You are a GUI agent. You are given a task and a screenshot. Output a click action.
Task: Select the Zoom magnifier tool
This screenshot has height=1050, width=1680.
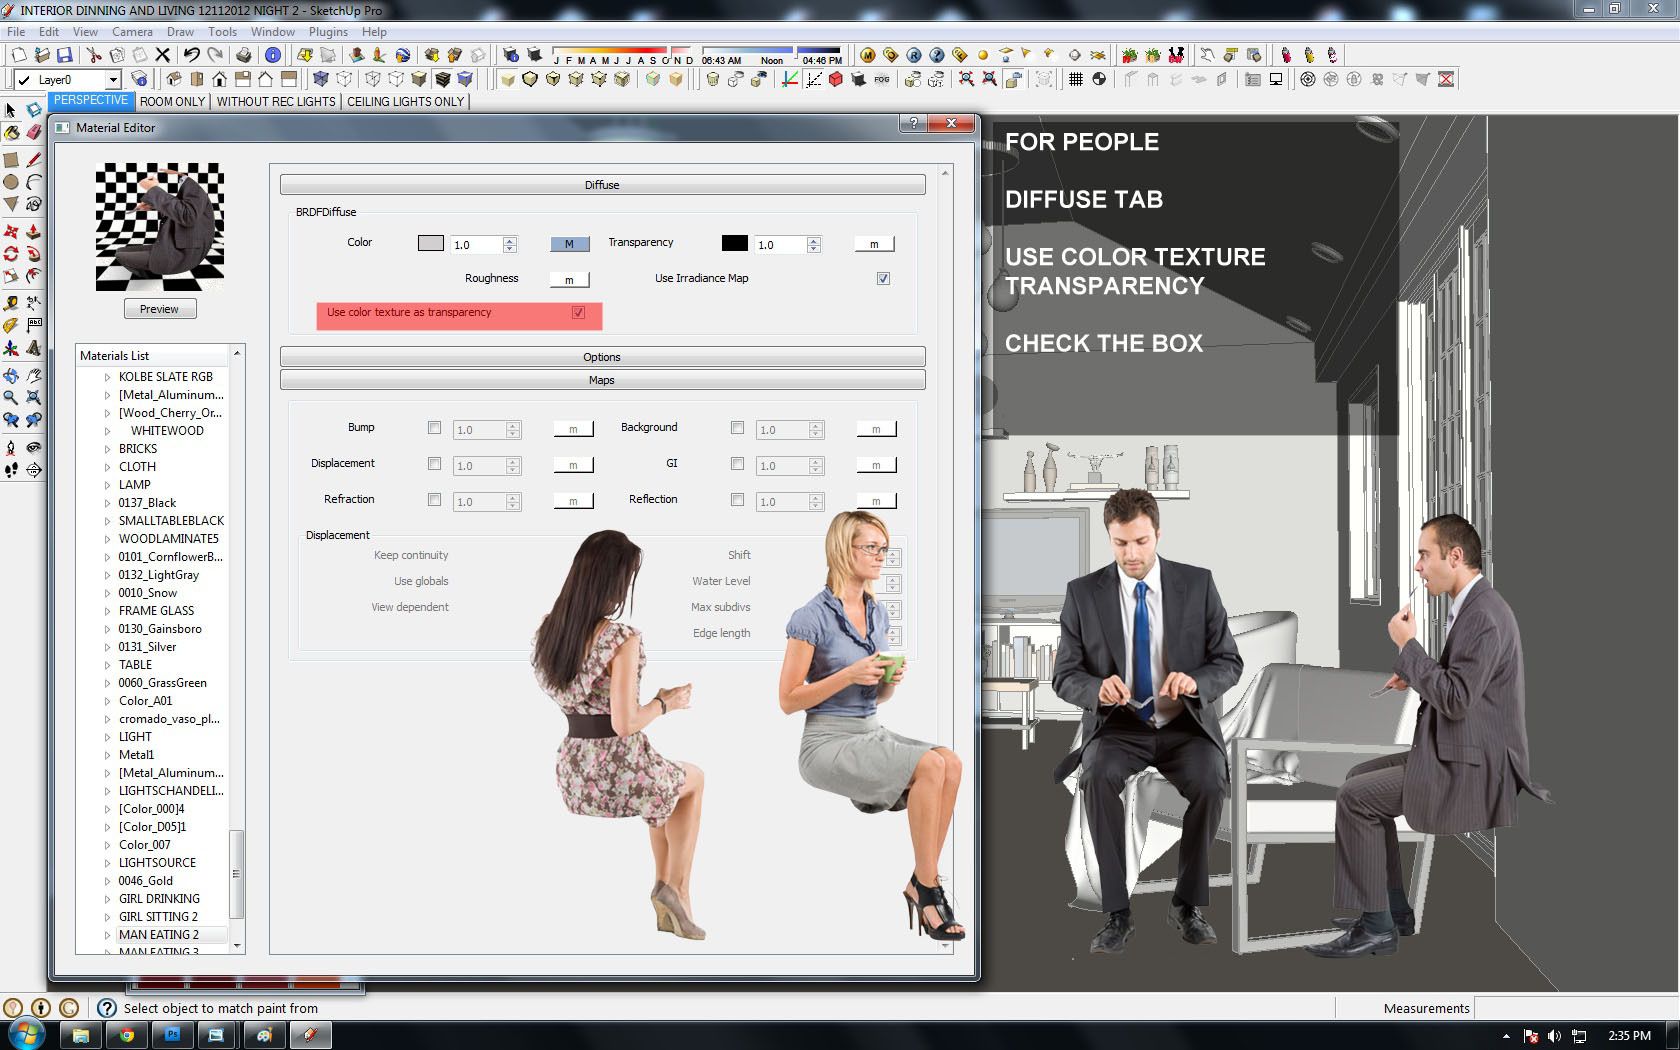pos(11,397)
